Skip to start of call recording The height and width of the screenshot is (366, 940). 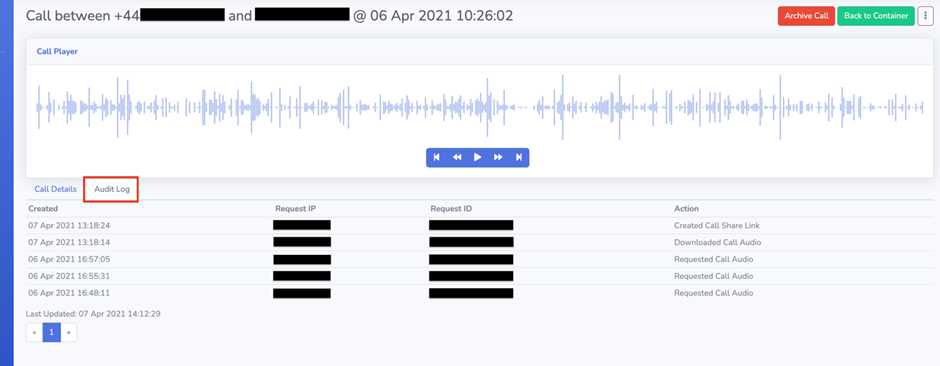point(436,157)
